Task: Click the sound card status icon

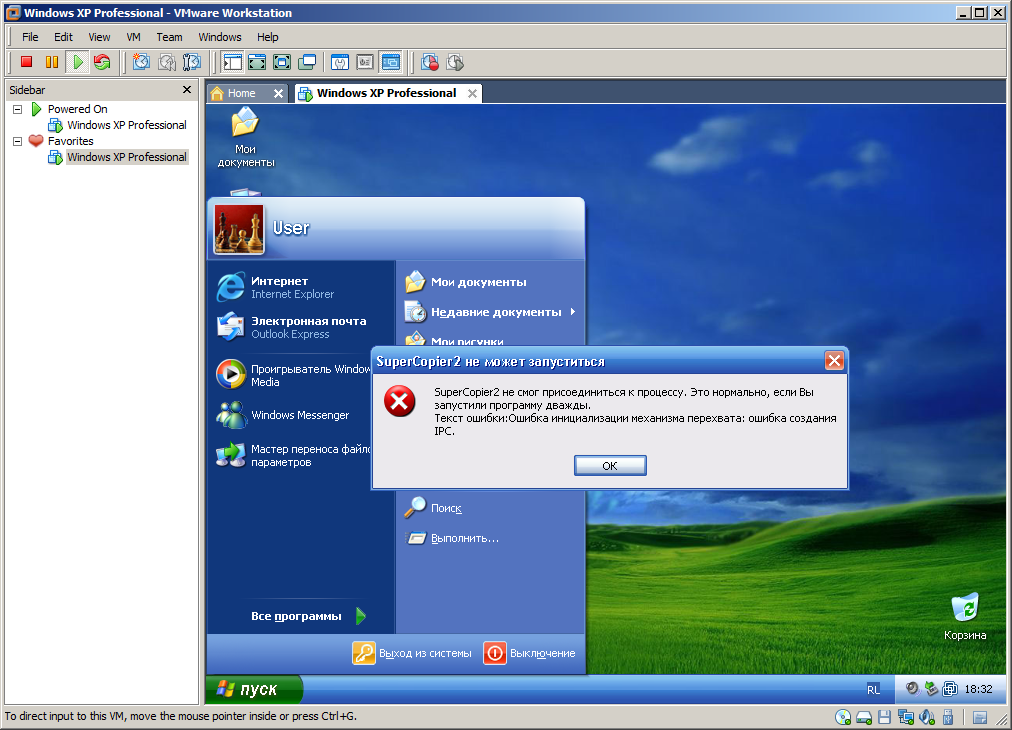Action: pyautogui.click(x=927, y=717)
